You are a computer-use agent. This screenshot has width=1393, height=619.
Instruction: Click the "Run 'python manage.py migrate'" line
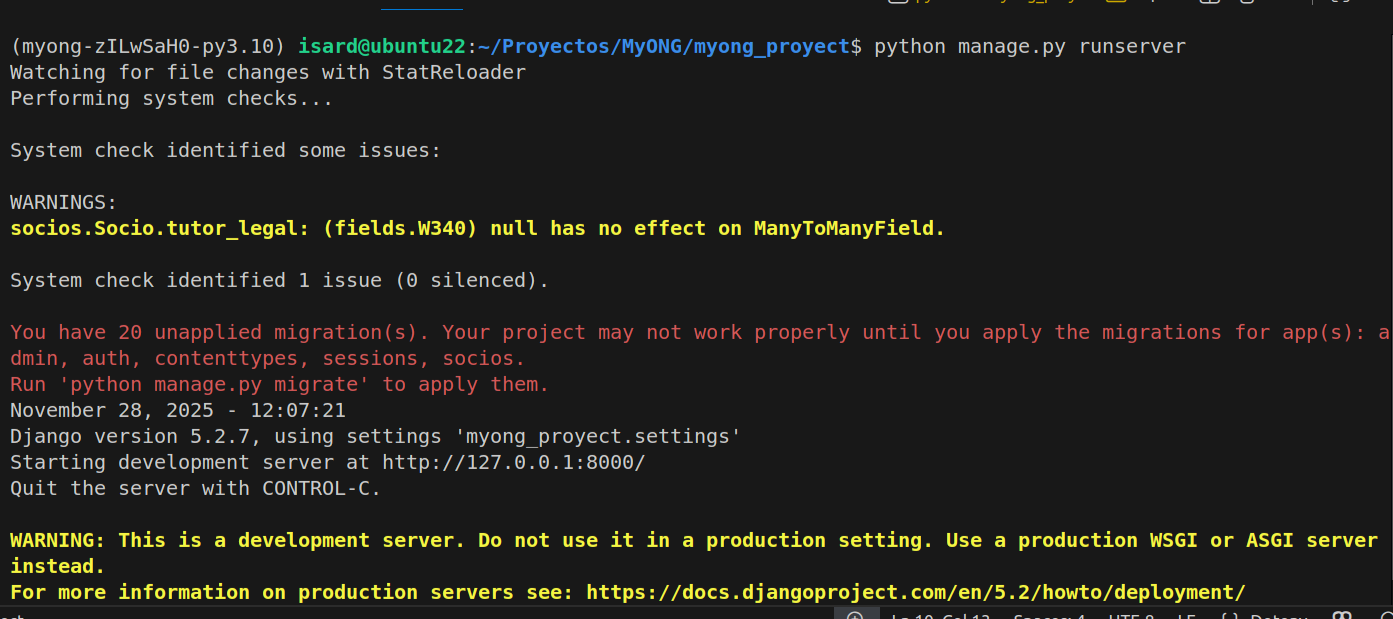pyautogui.click(x=279, y=384)
